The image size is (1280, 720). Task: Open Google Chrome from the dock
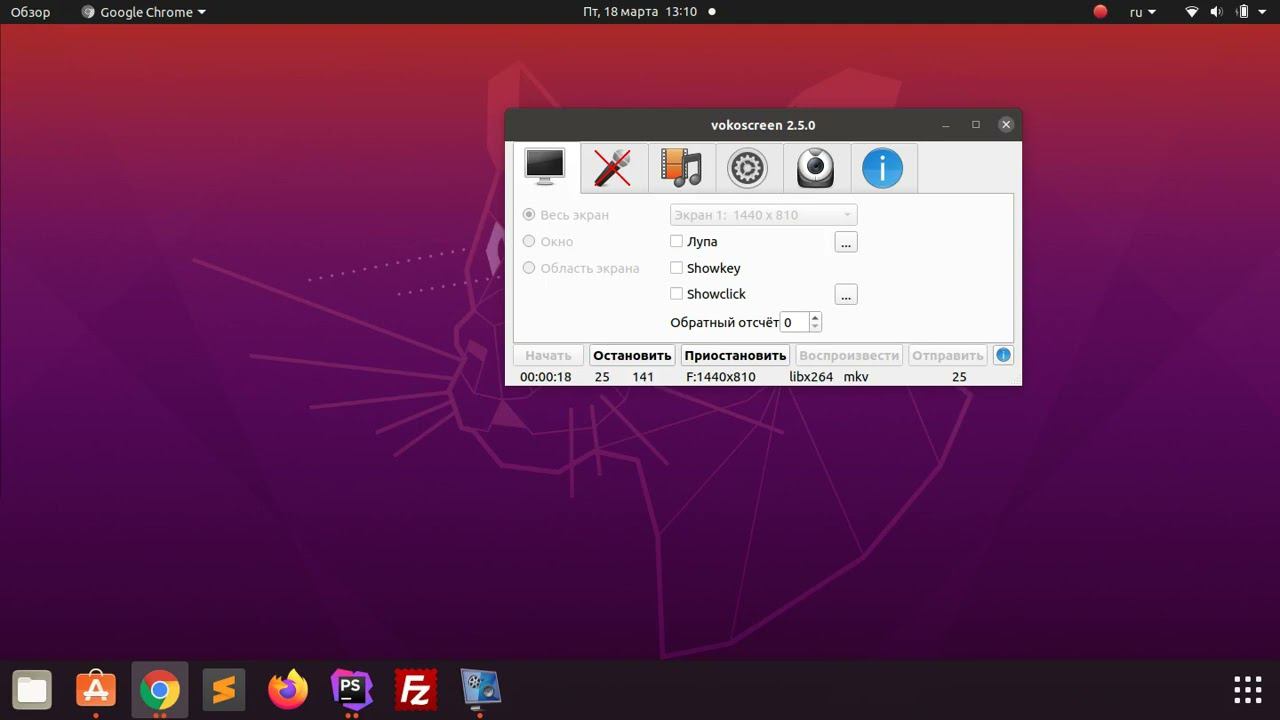click(x=160, y=689)
